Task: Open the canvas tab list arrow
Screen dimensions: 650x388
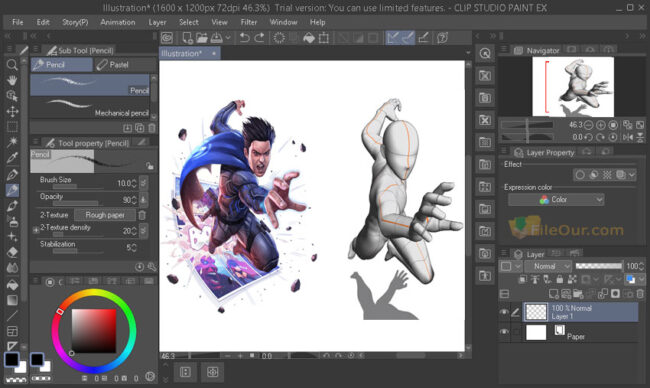Action: tap(468, 53)
